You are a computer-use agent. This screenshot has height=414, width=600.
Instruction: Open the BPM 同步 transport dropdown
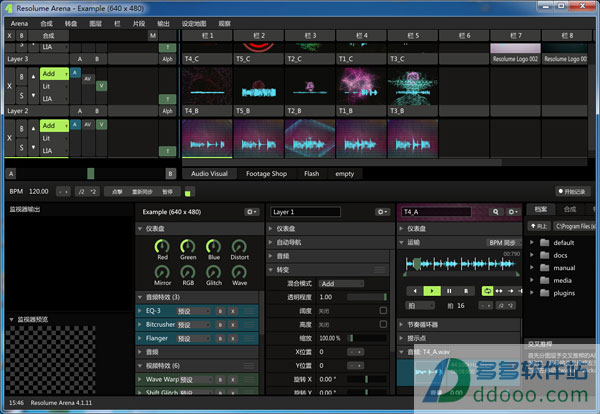tap(503, 243)
